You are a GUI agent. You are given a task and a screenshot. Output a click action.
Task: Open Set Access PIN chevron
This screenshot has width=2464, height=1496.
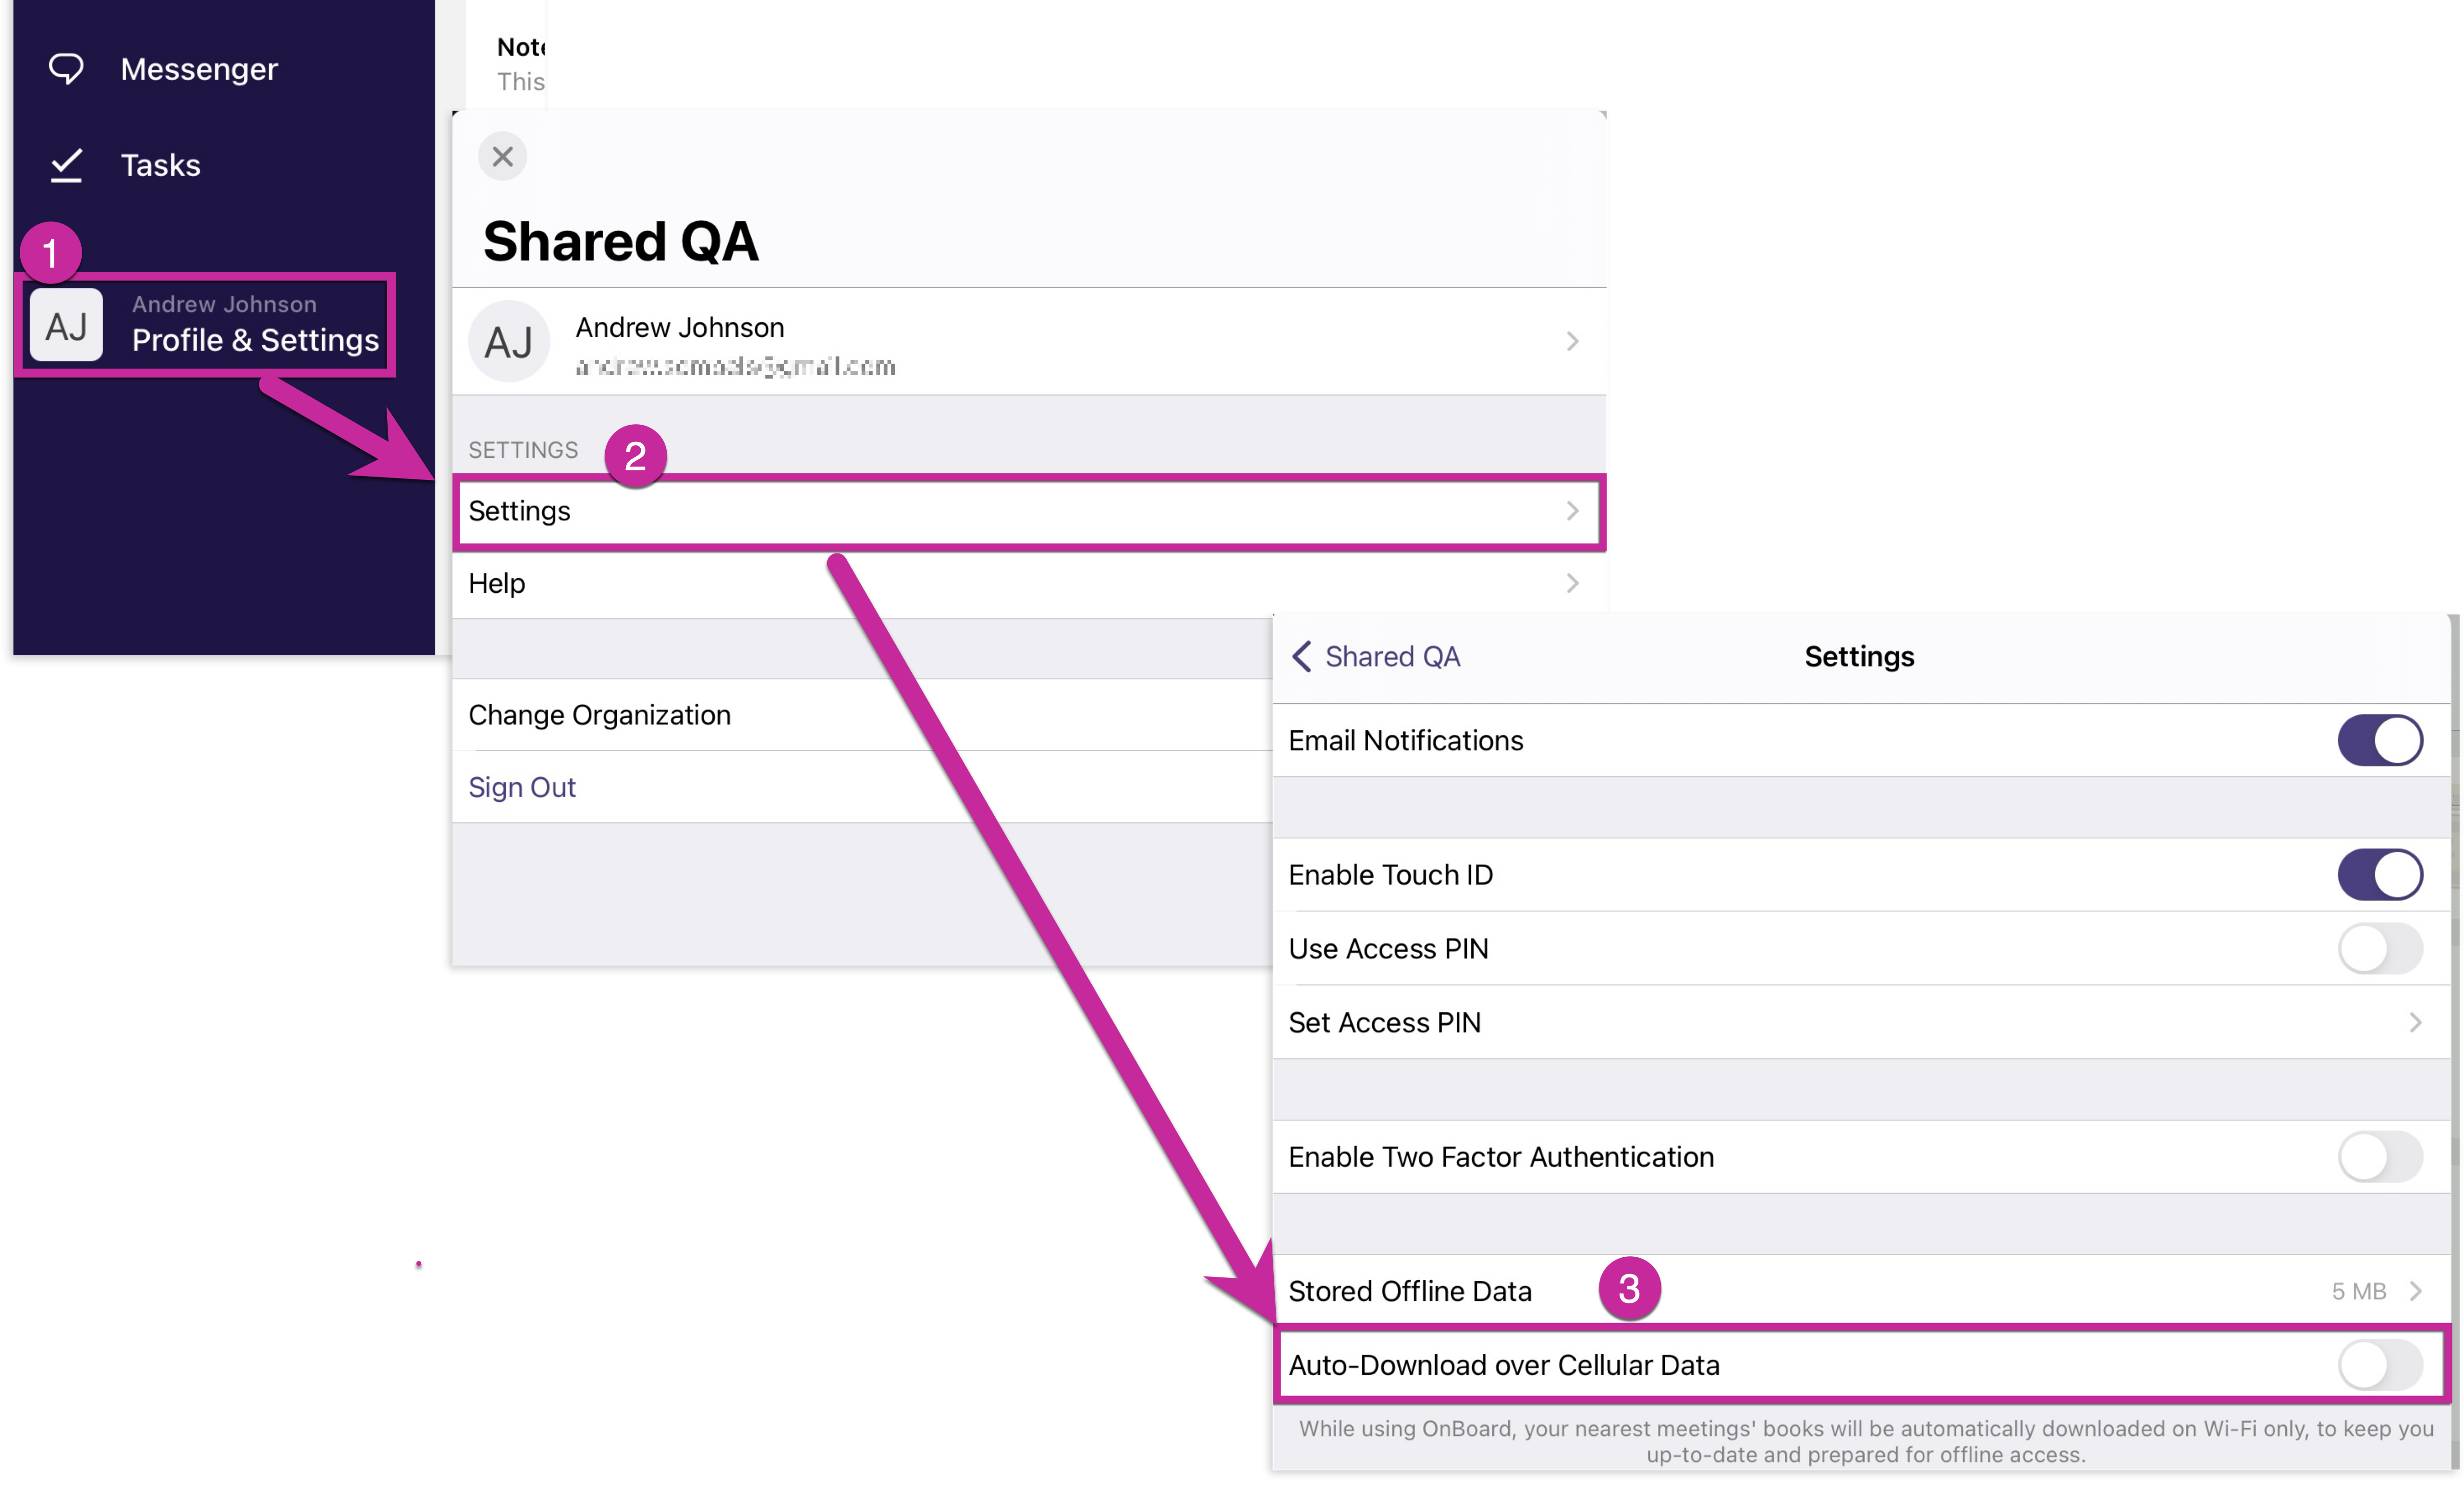pos(2415,1023)
